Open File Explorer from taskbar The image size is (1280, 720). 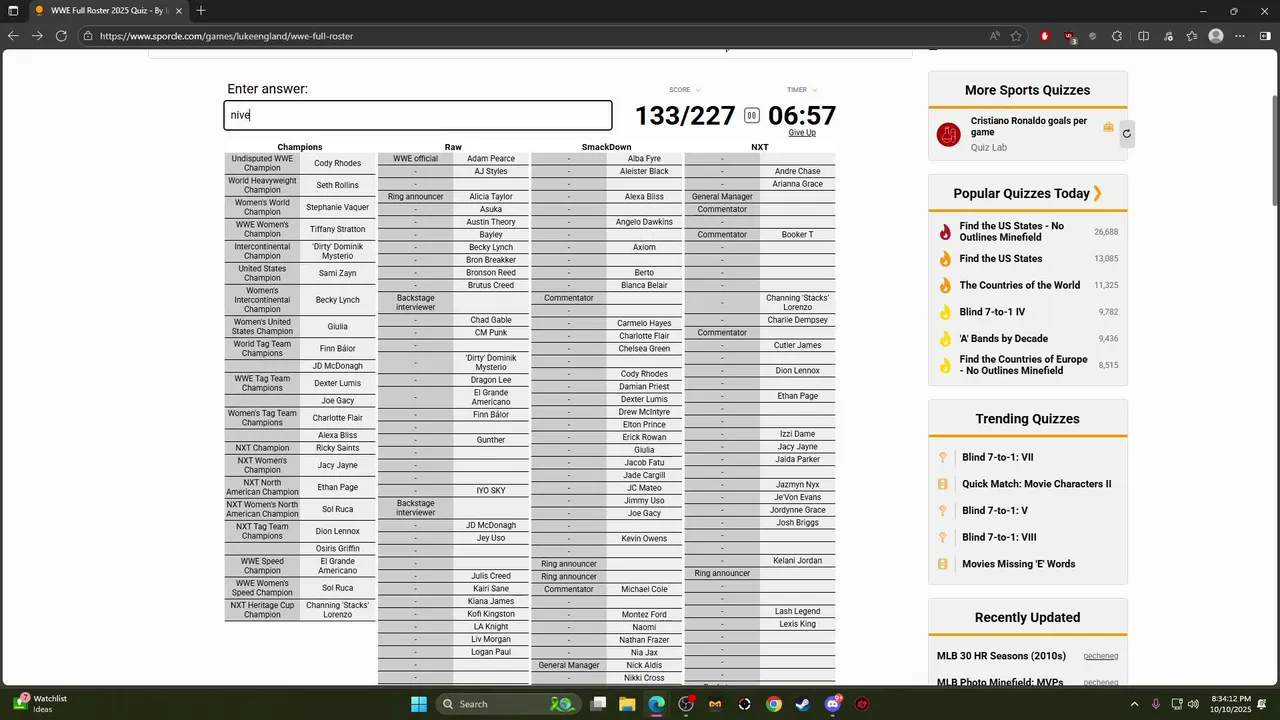coord(627,704)
